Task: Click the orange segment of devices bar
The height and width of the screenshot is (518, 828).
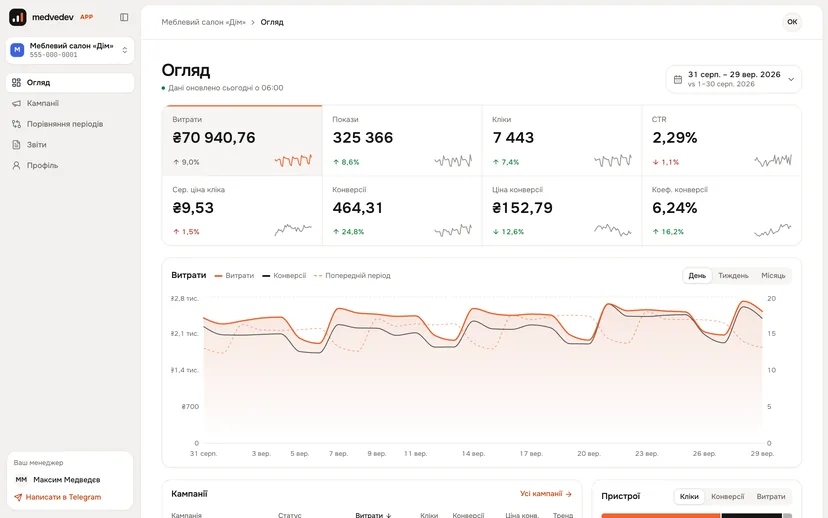Action: (661, 515)
